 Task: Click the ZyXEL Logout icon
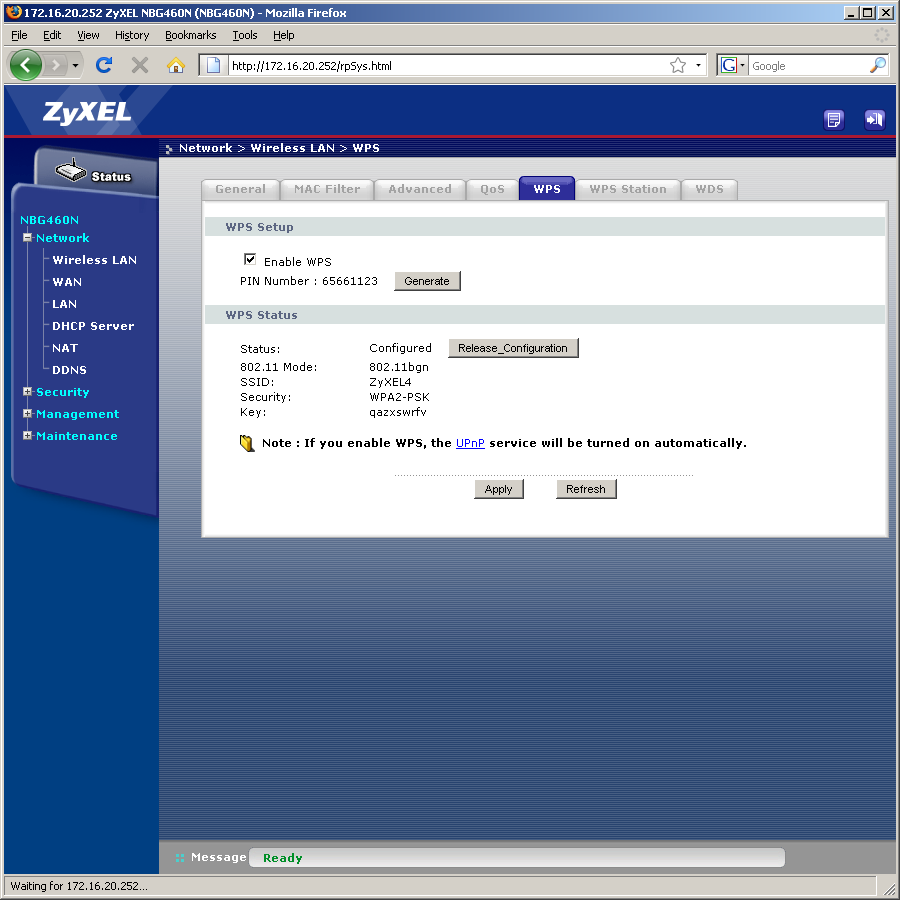(874, 119)
